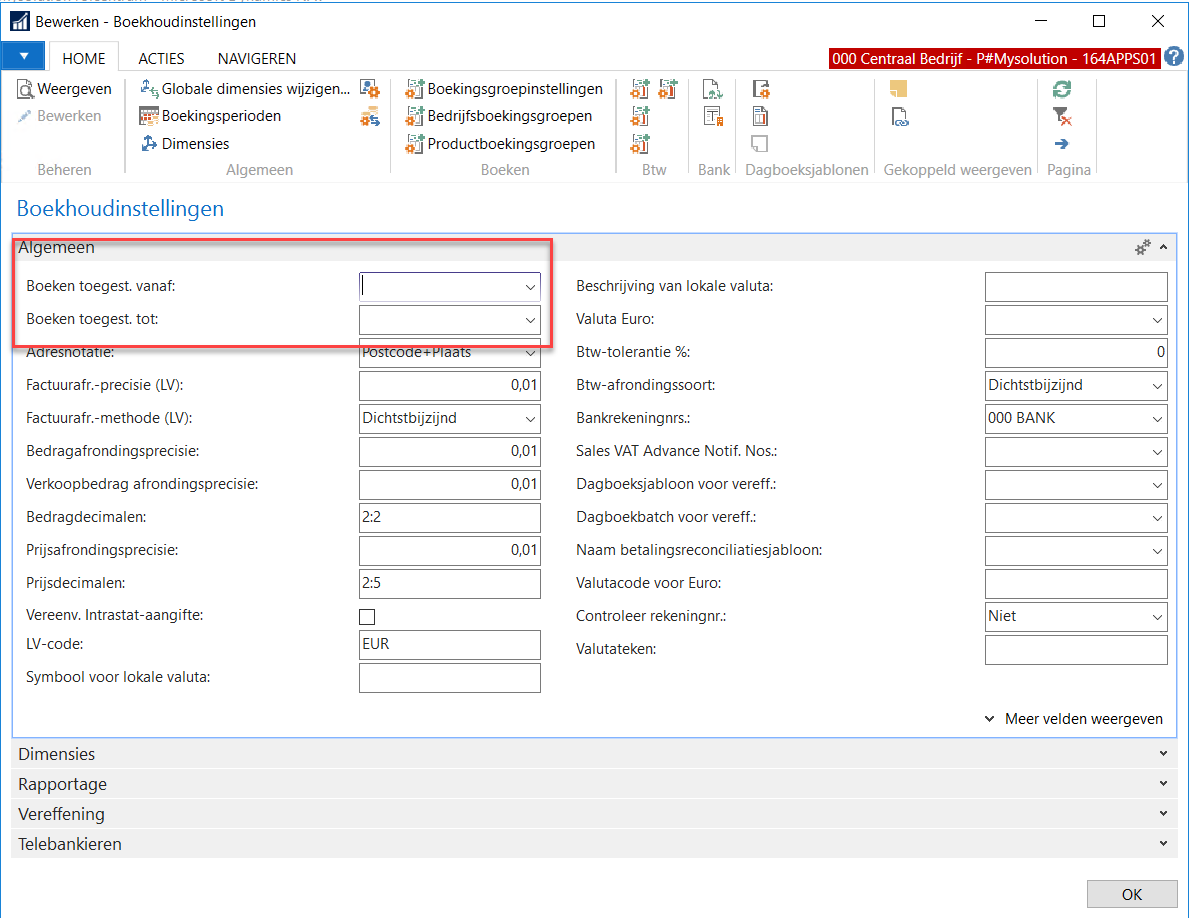Switch to the NAVIGEREN ribbon tab
1189x918 pixels.
(x=256, y=58)
